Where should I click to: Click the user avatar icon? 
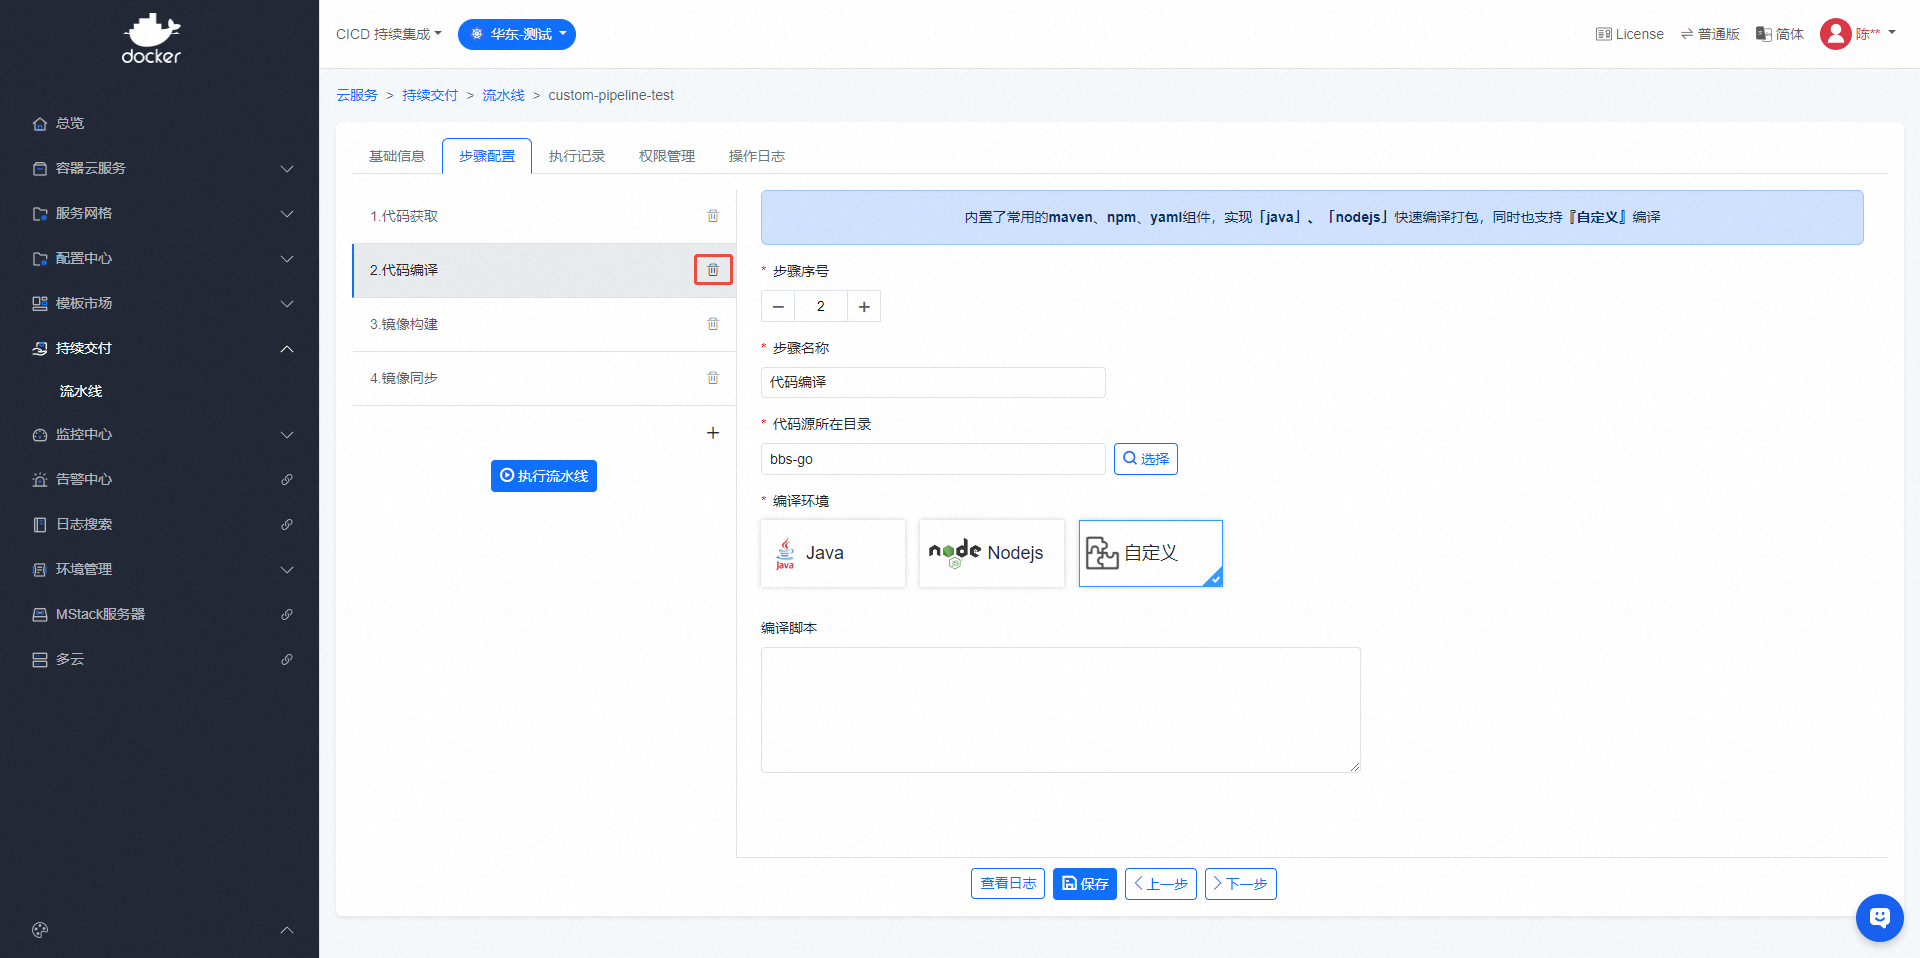1835,34
